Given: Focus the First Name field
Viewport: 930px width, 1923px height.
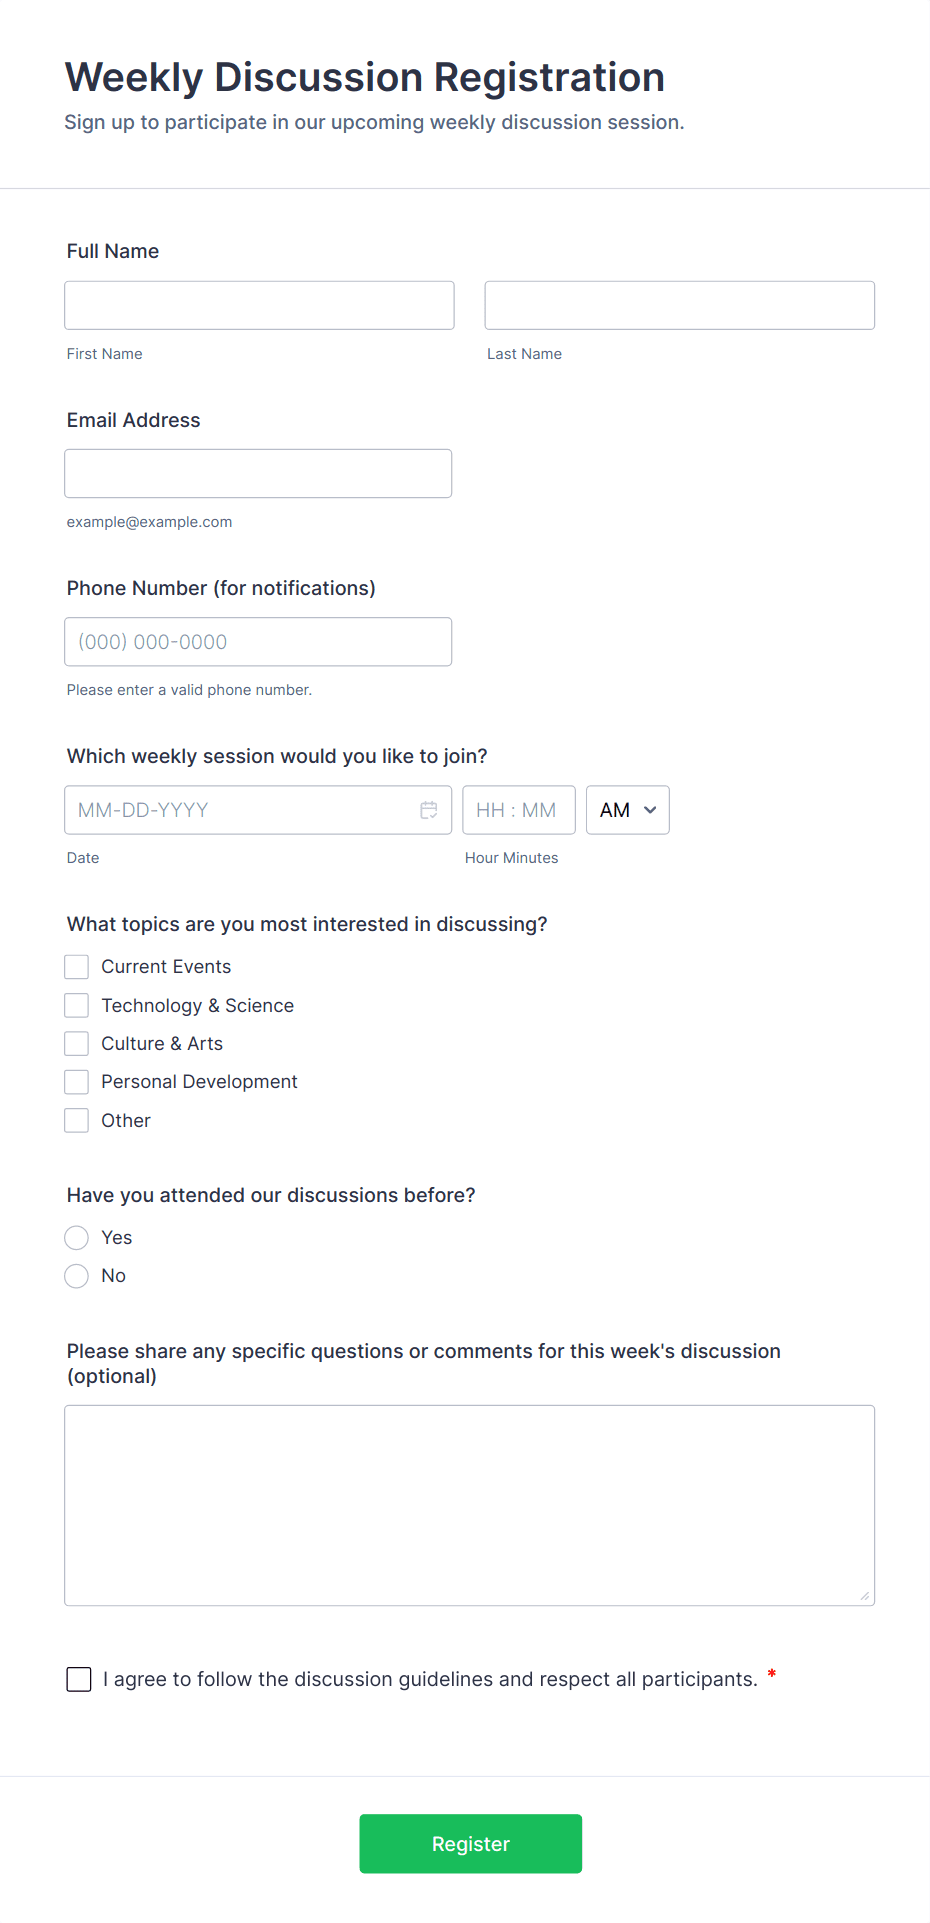Looking at the screenshot, I should click(x=259, y=305).
